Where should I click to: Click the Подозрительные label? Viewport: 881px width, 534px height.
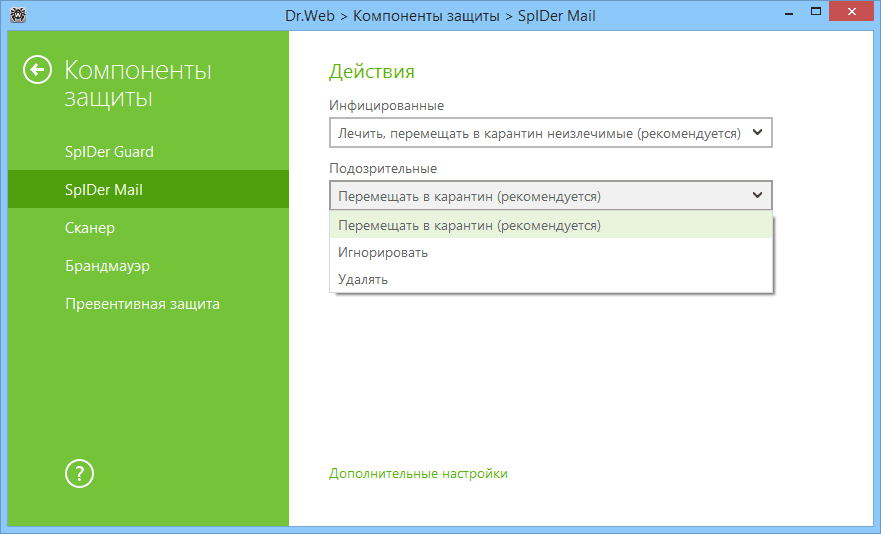tap(383, 168)
